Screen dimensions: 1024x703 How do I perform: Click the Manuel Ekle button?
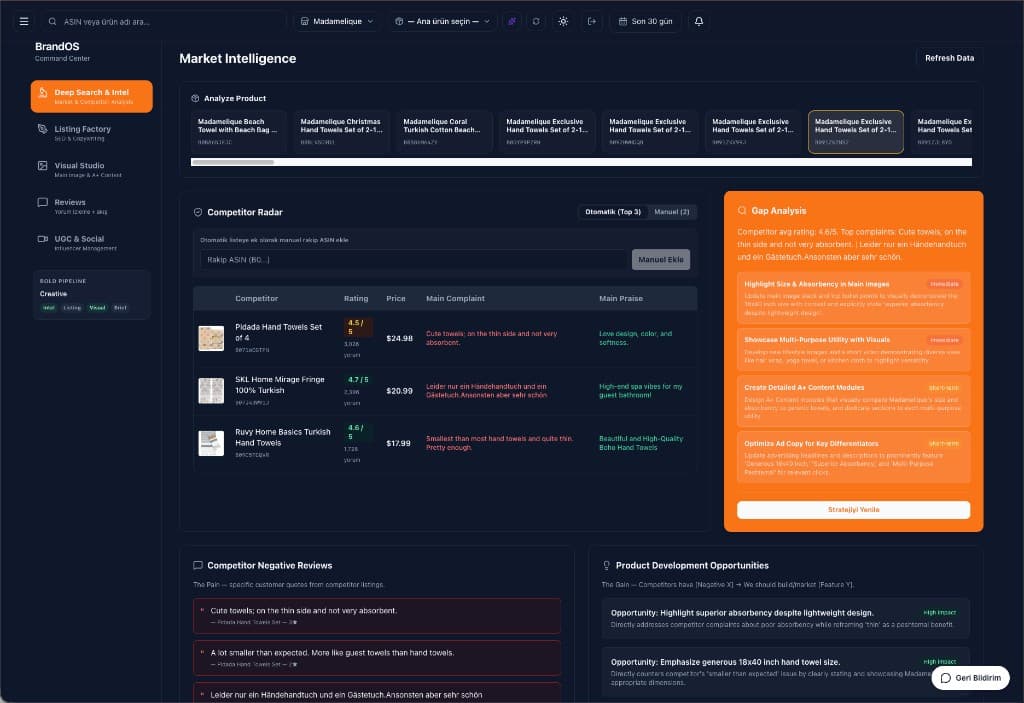coord(660,259)
